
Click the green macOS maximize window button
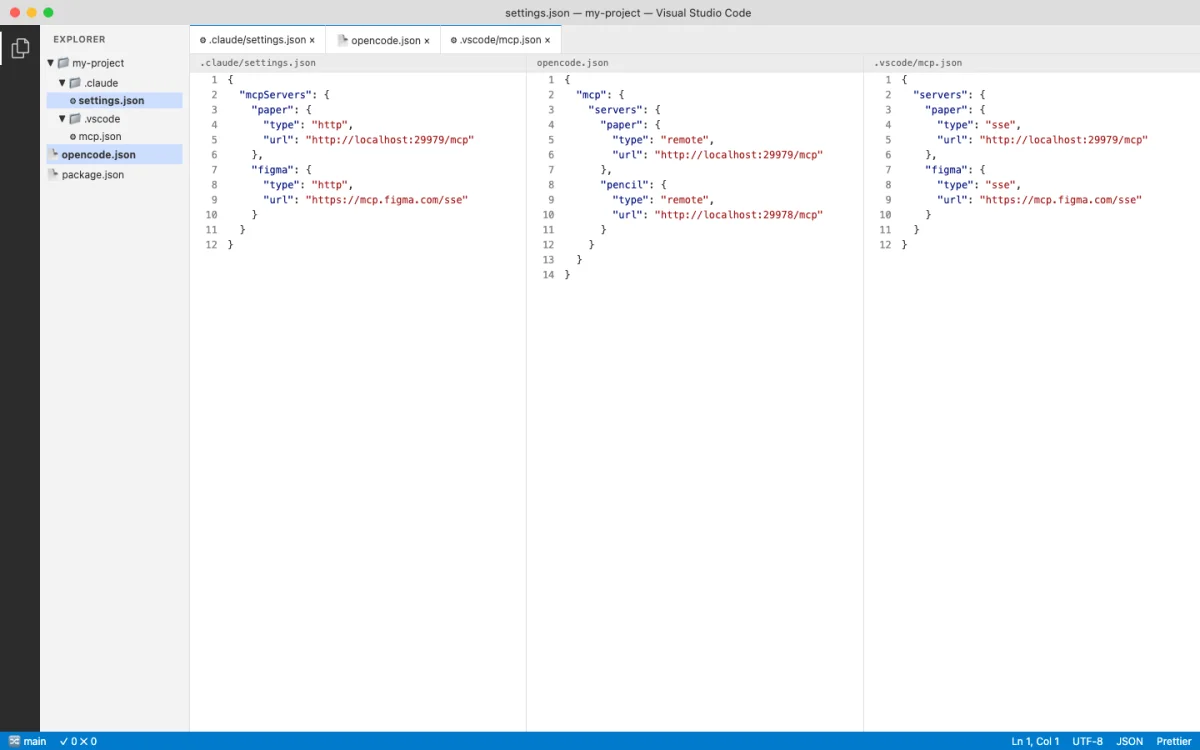click(48, 13)
